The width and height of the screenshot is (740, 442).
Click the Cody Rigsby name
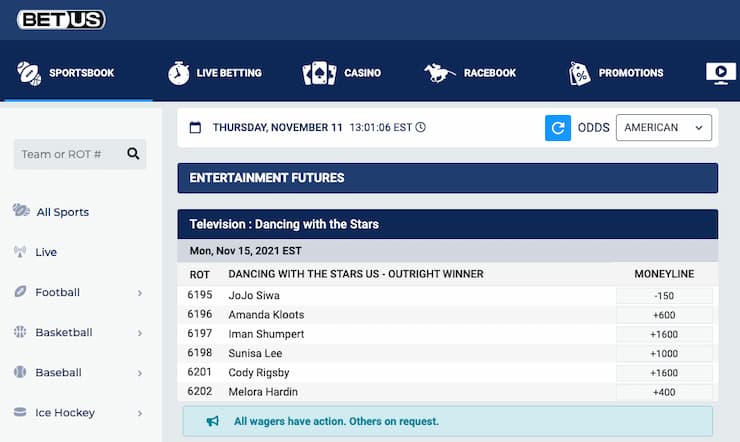[259, 373]
